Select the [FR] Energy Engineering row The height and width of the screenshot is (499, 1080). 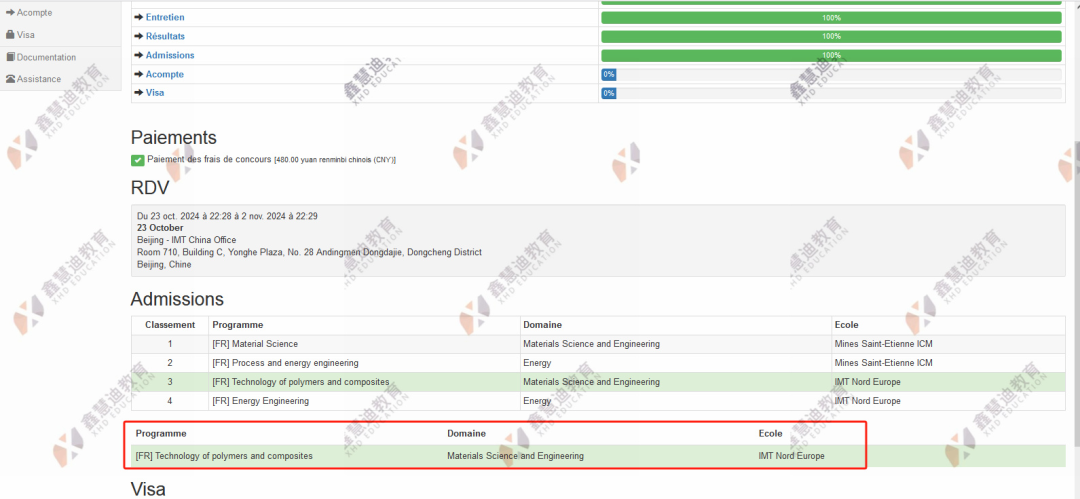pyautogui.click(x=599, y=400)
